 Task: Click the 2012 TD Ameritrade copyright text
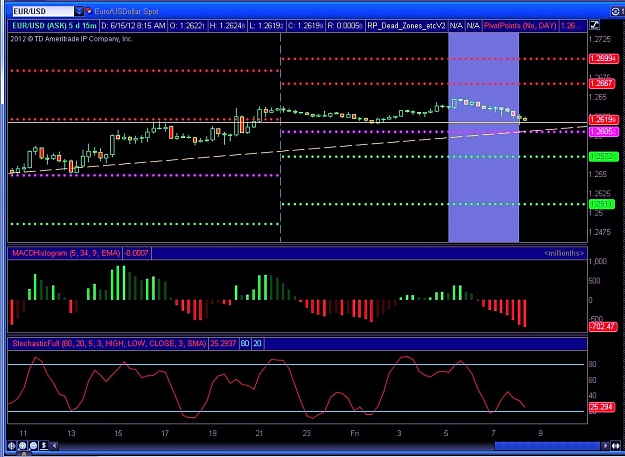pyautogui.click(x=72, y=39)
